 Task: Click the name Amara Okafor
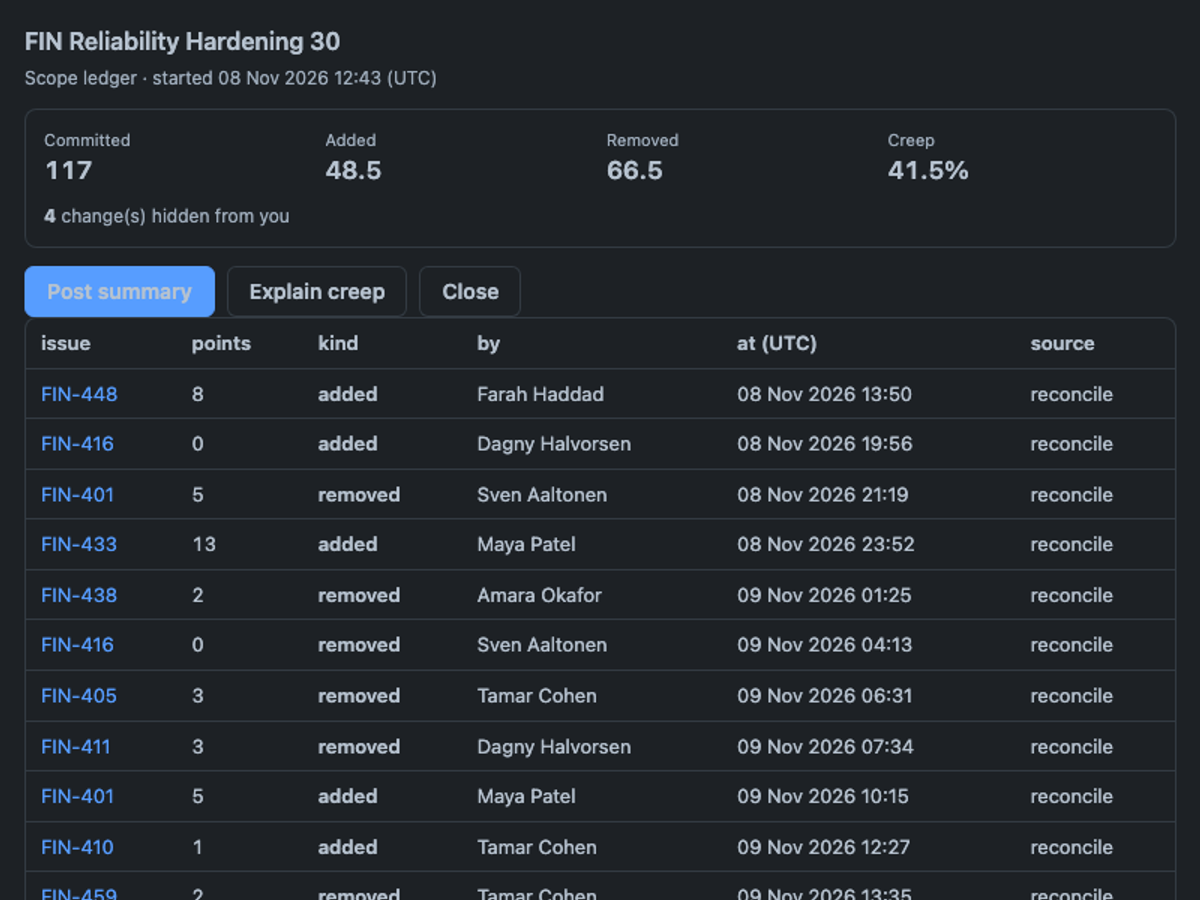(x=539, y=595)
